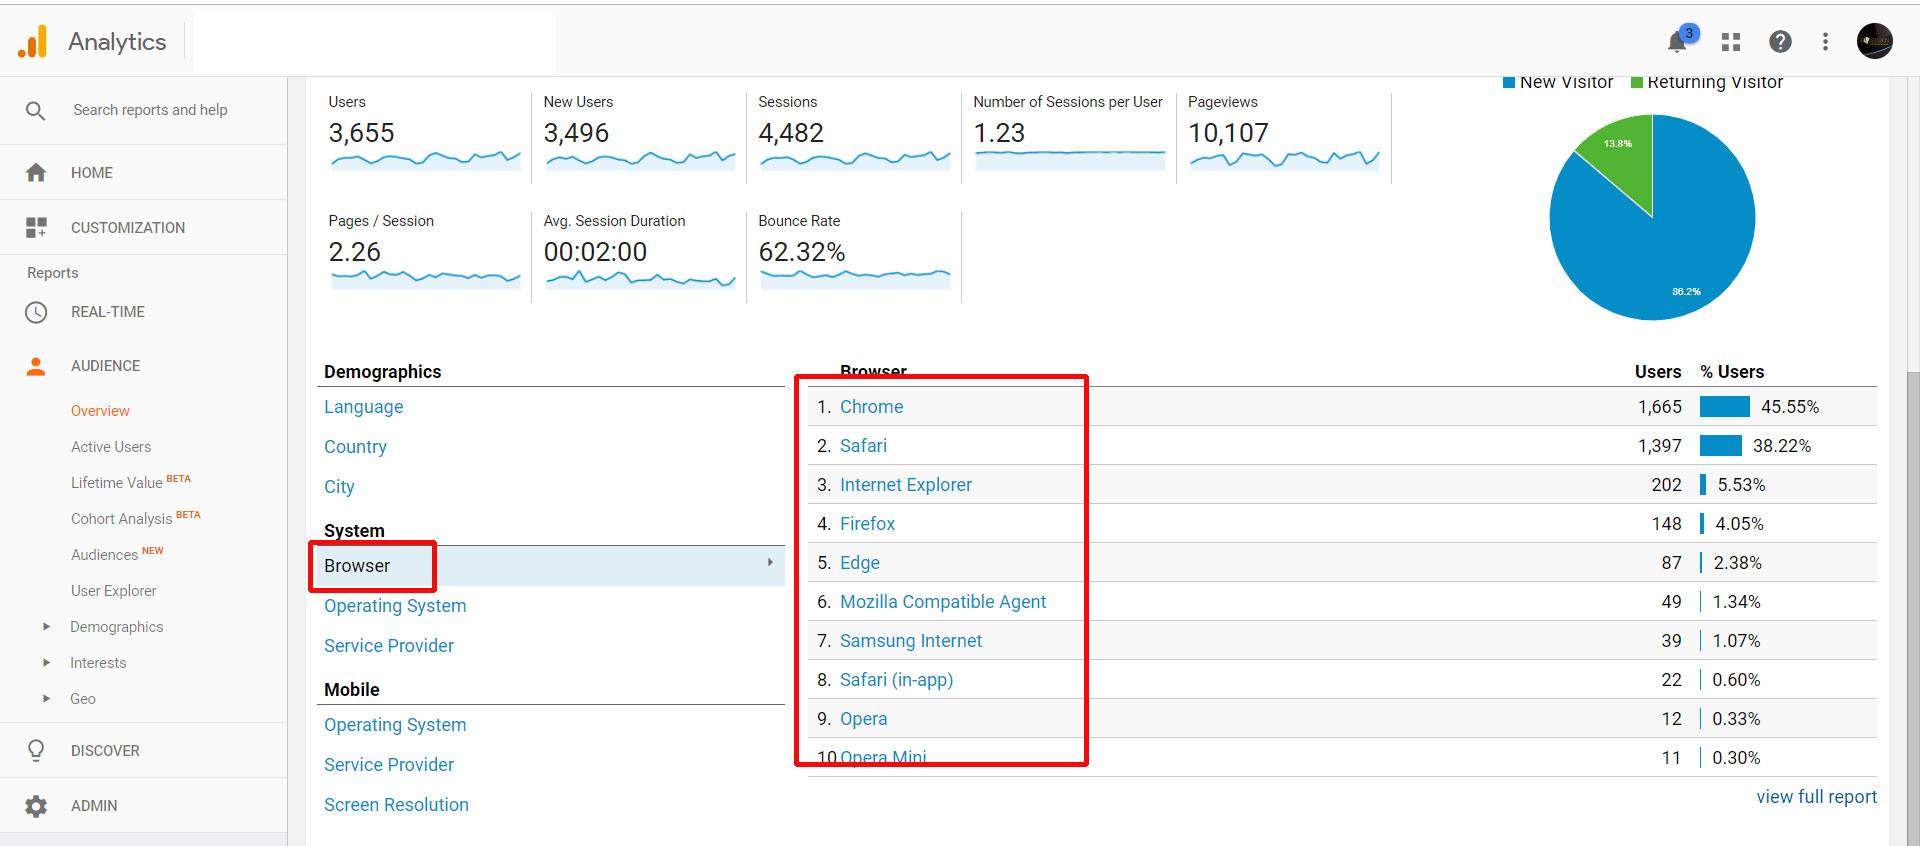
Task: Expand the Geo sidebar arrow
Action: (46, 699)
